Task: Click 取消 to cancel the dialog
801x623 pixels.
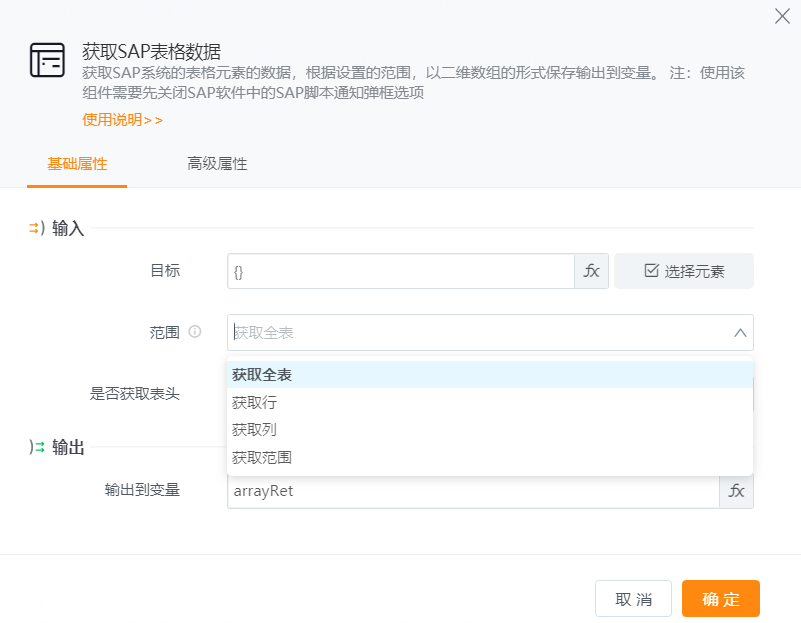Action: click(x=633, y=599)
